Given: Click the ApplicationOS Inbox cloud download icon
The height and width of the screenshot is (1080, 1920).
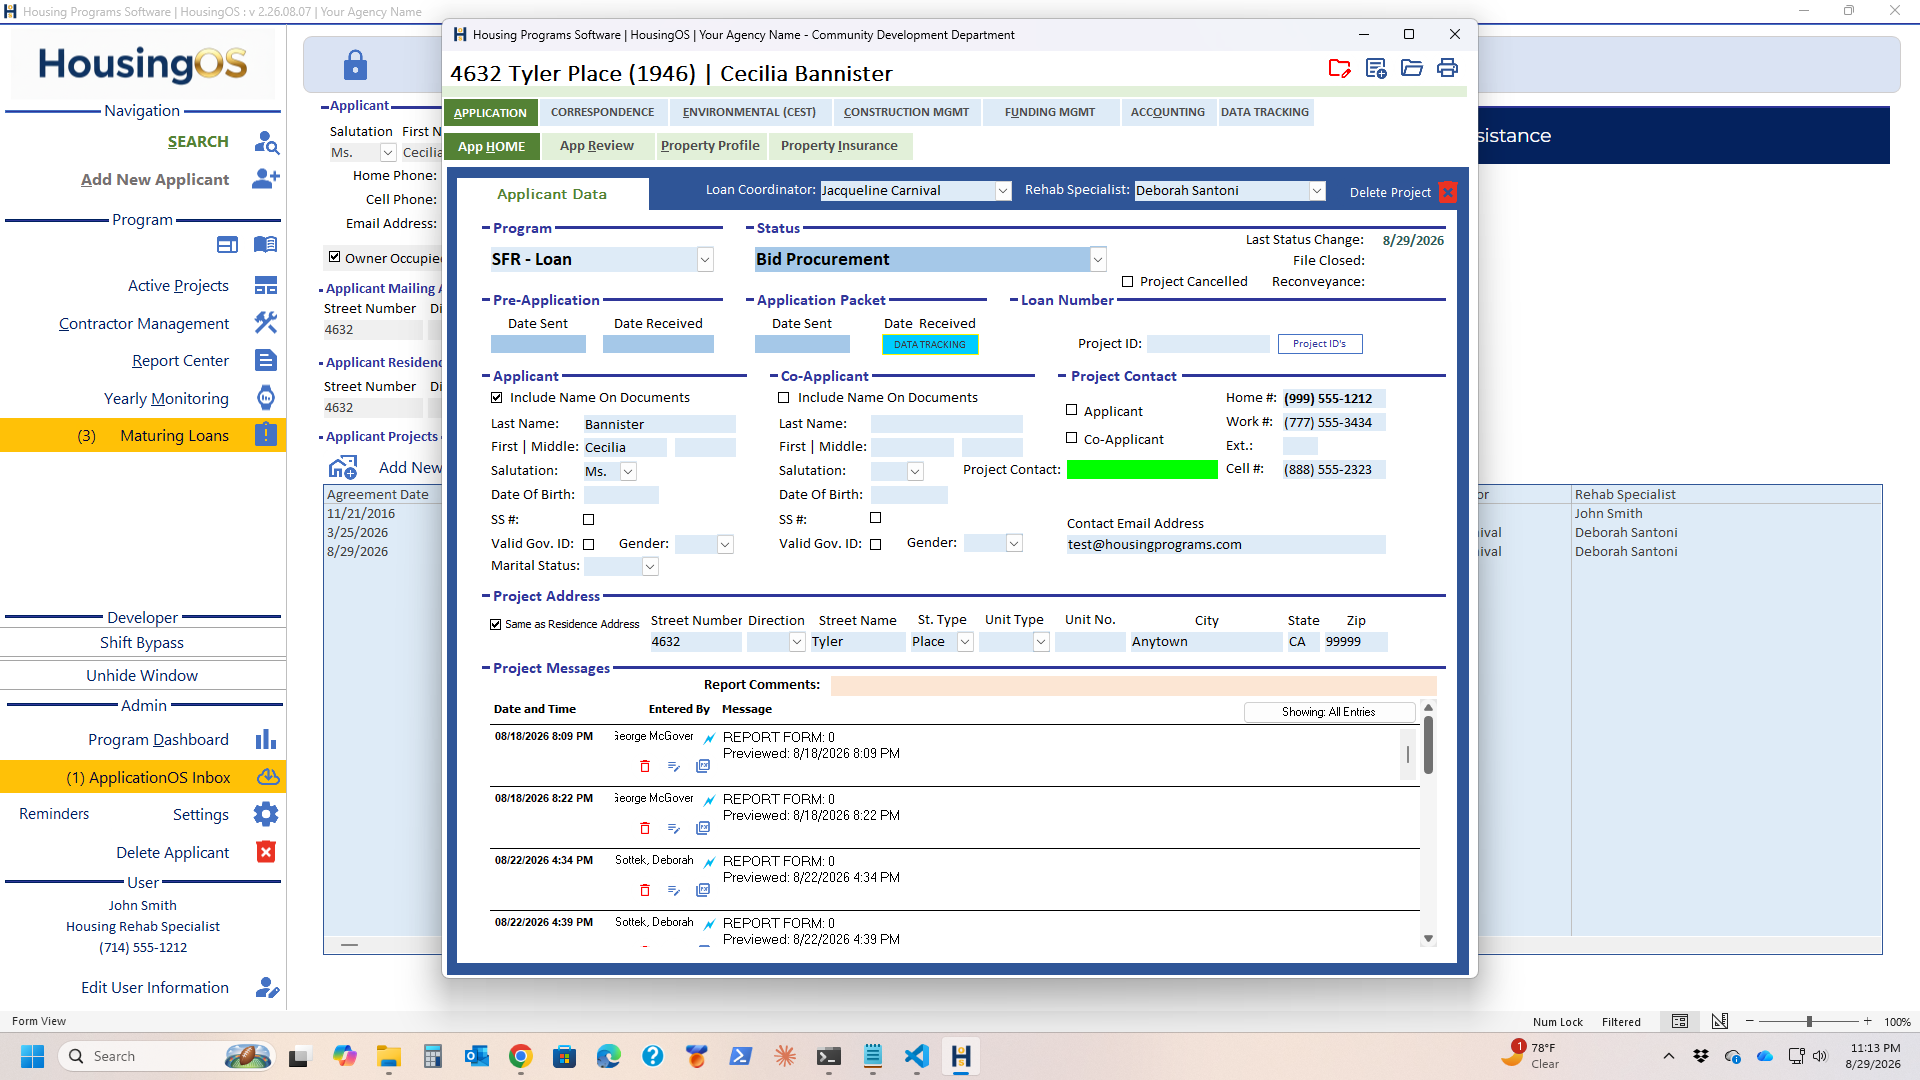Looking at the screenshot, I should [268, 777].
